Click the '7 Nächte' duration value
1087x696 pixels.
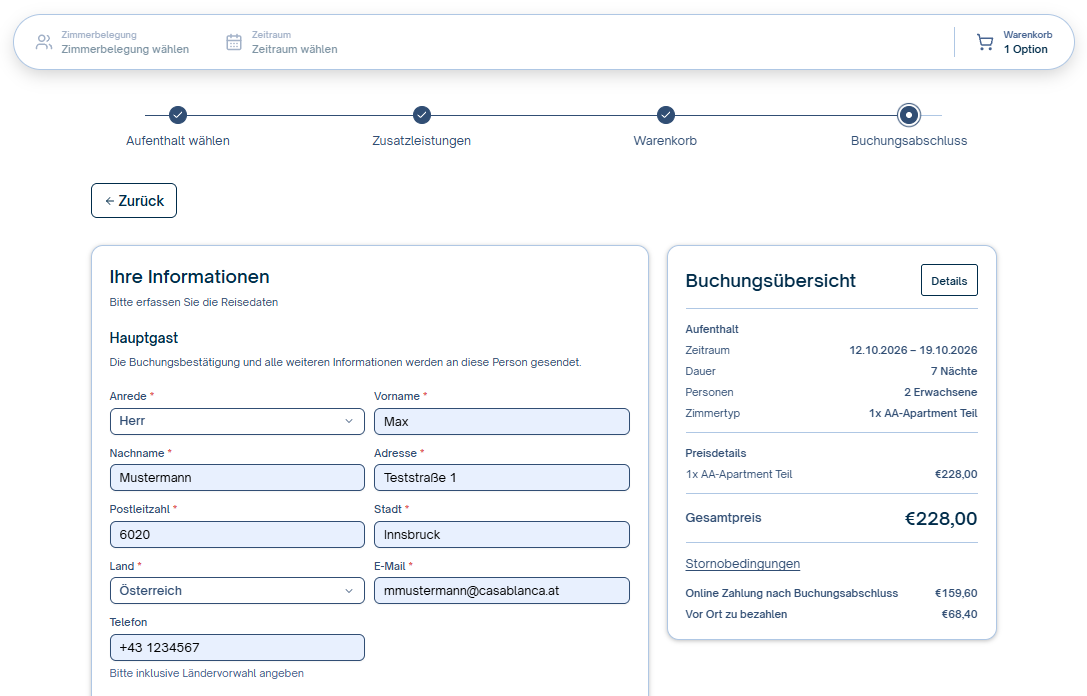pyautogui.click(x=954, y=371)
